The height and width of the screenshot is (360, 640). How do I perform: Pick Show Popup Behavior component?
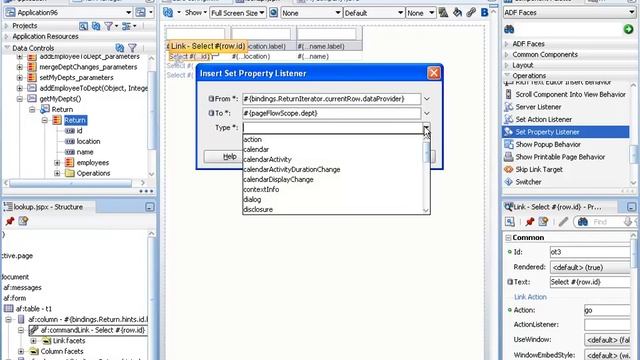coord(547,144)
